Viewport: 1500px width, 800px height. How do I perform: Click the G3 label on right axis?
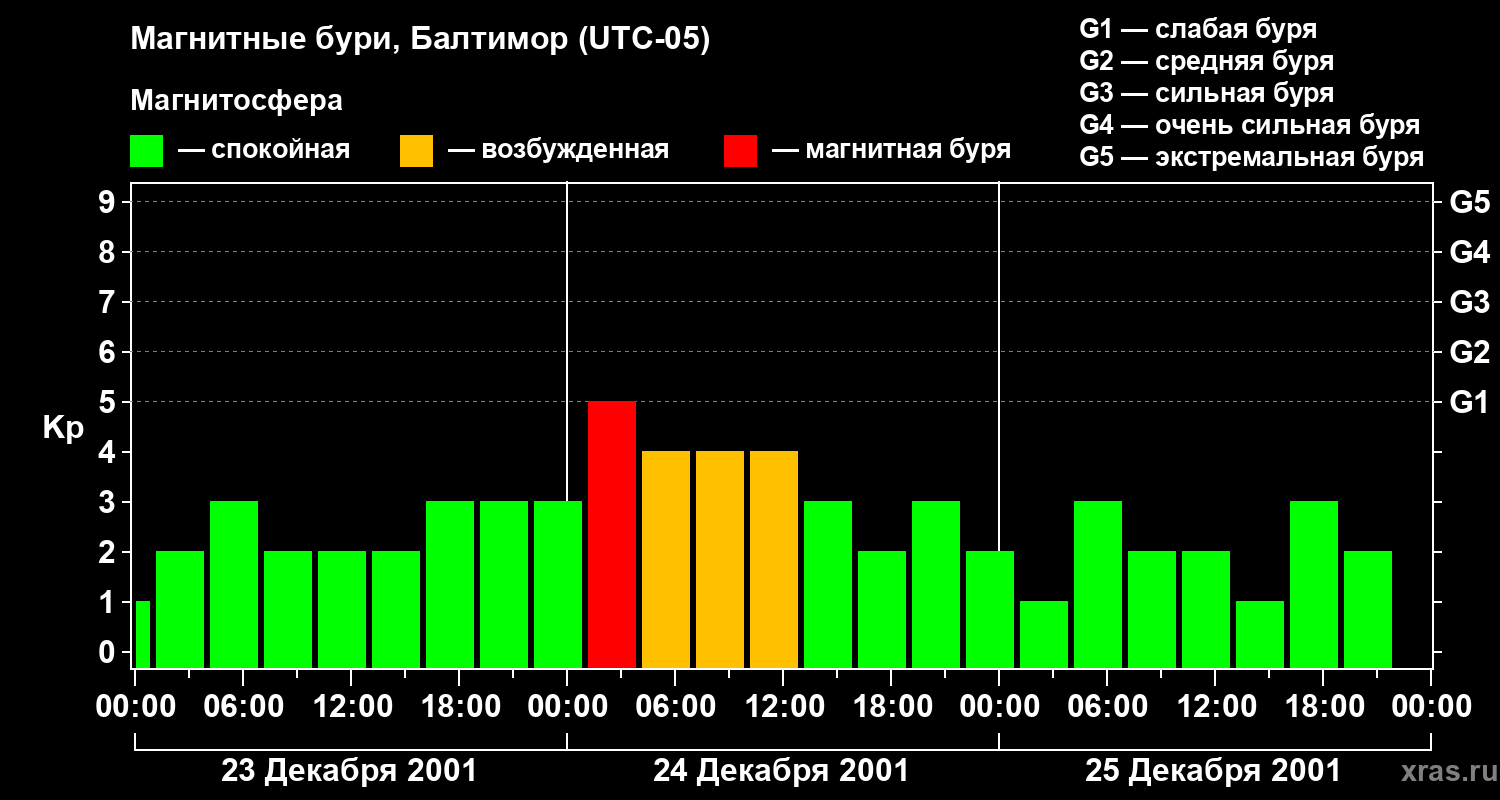coord(1470,302)
